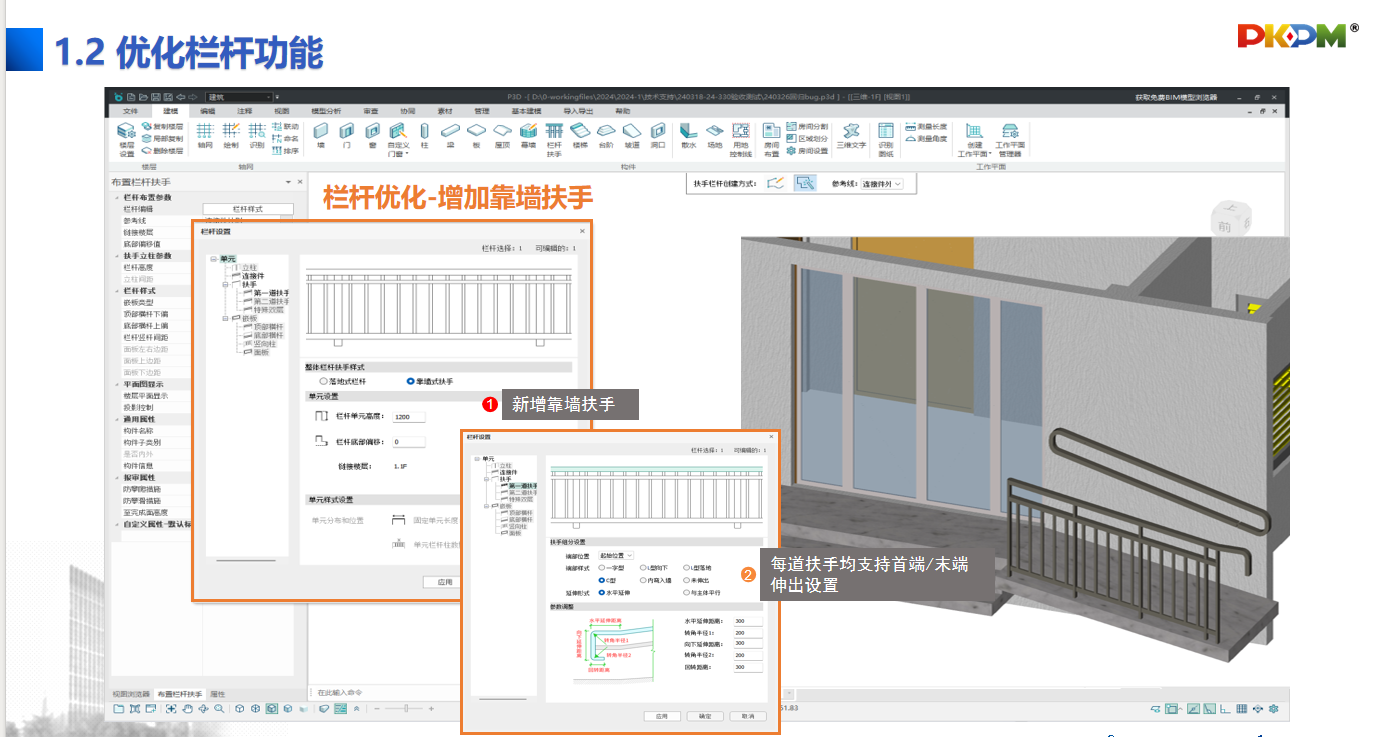The width and height of the screenshot is (1383, 737).
Task: Click the 栏杆样式 button in properties panel
Action: (x=247, y=209)
